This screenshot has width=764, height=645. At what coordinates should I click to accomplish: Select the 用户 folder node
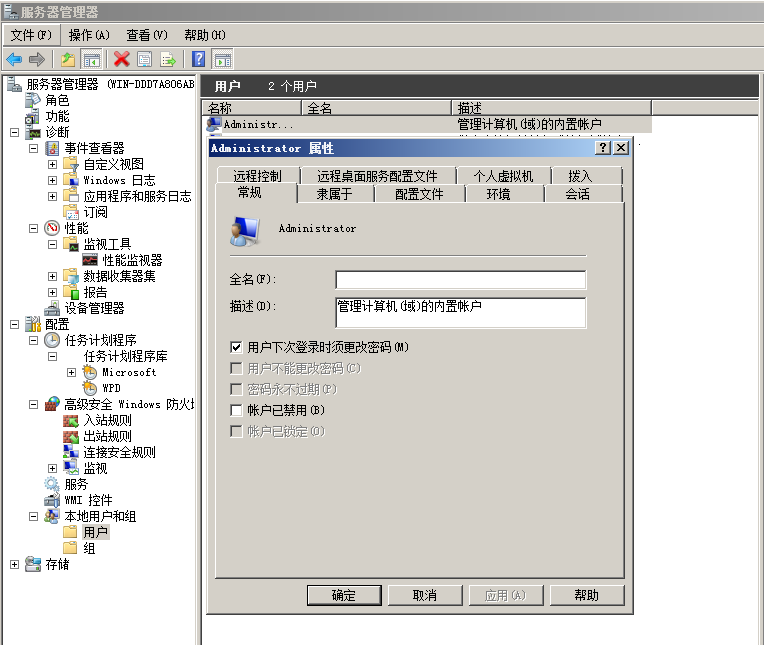pyautogui.click(x=96, y=532)
